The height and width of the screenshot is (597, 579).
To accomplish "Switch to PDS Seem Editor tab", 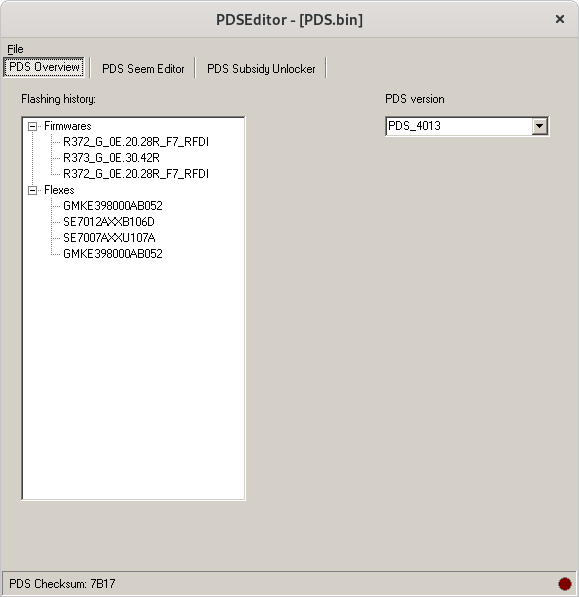I will point(143,69).
